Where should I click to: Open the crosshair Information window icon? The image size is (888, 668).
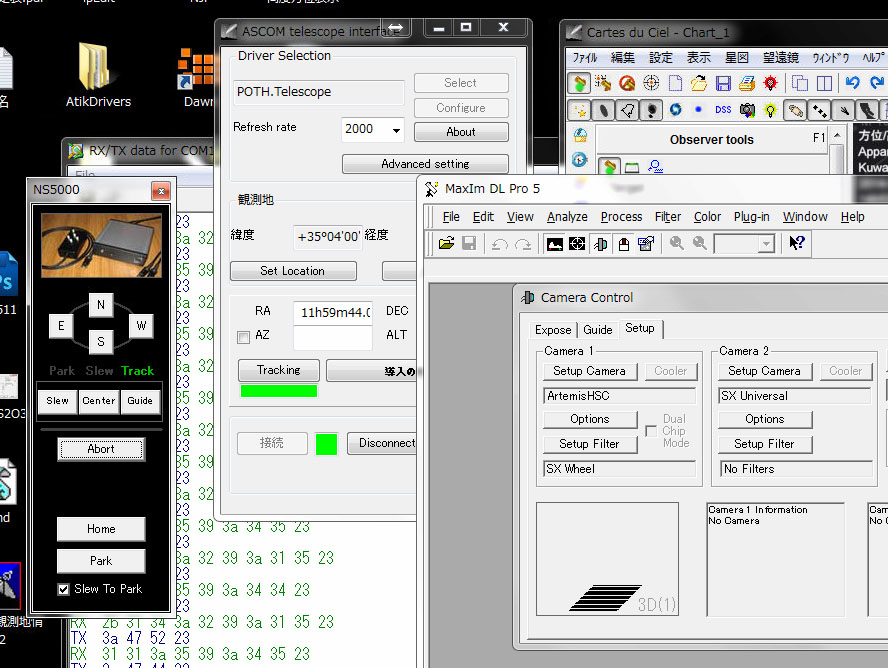[577, 244]
